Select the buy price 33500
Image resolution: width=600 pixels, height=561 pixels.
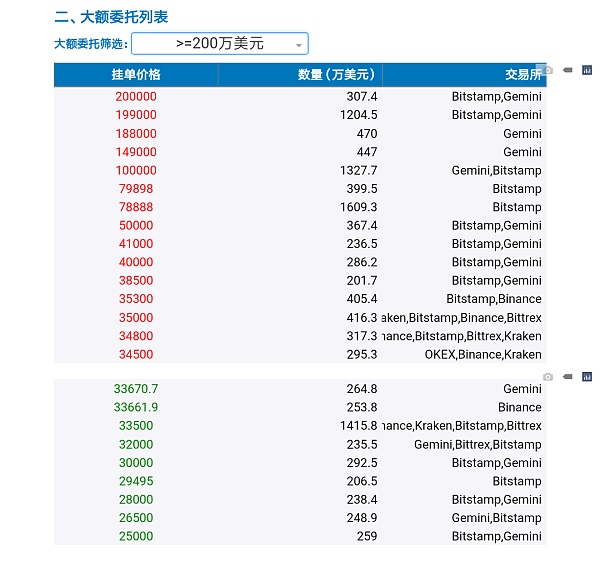136,426
